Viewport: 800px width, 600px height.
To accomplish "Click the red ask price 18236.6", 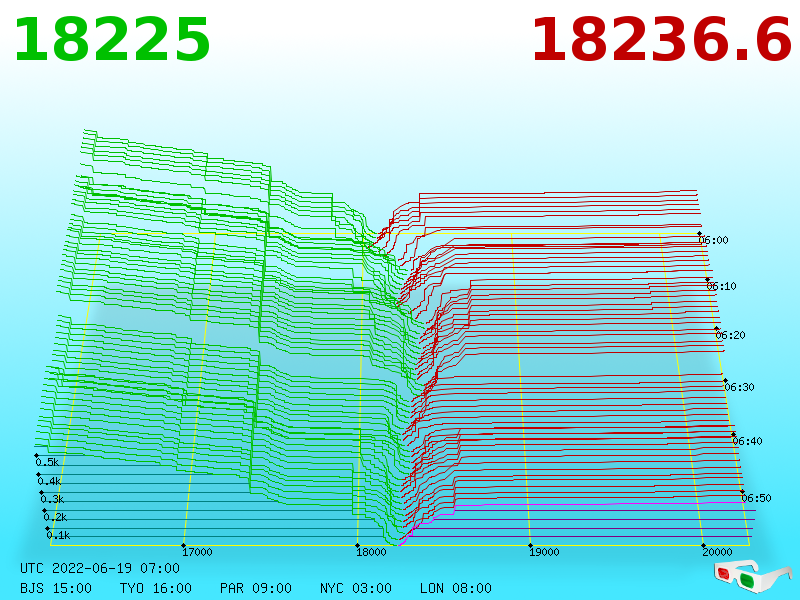I will [x=662, y=40].
